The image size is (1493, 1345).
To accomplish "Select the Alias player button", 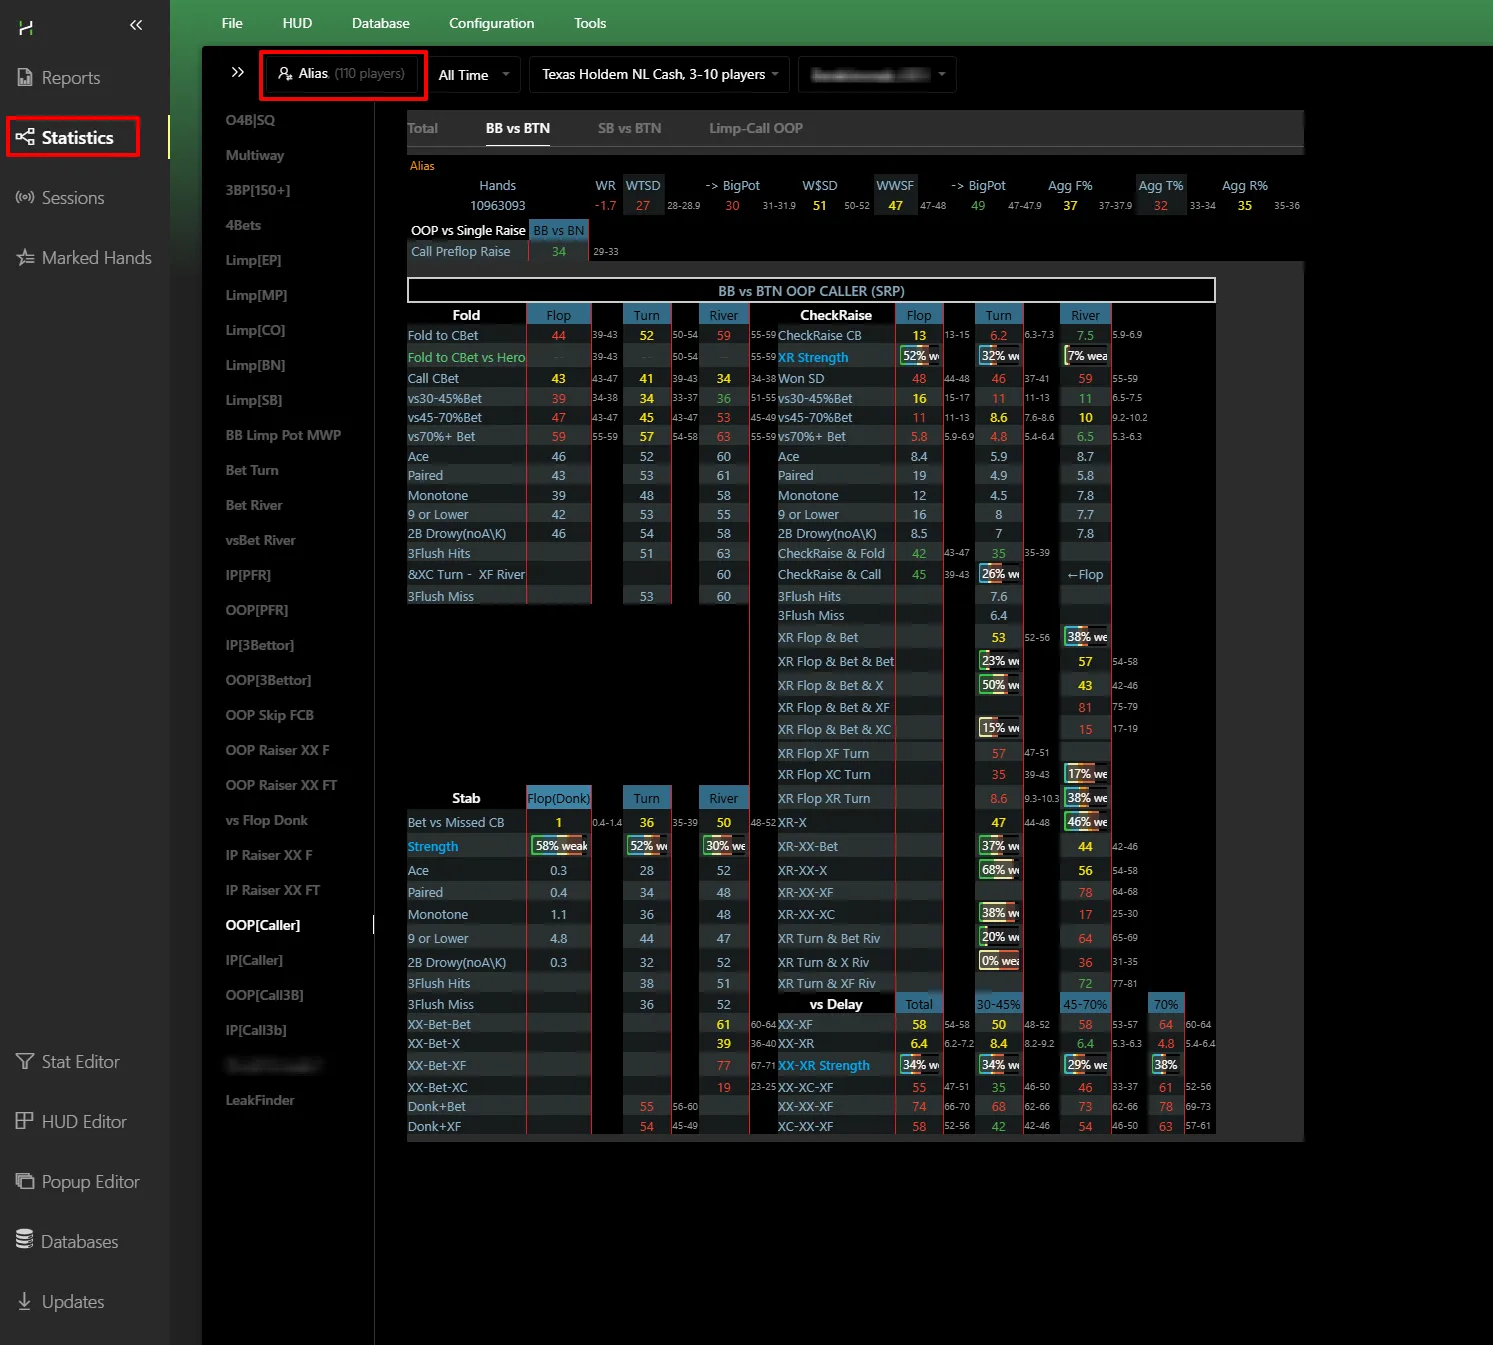I will 342,74.
